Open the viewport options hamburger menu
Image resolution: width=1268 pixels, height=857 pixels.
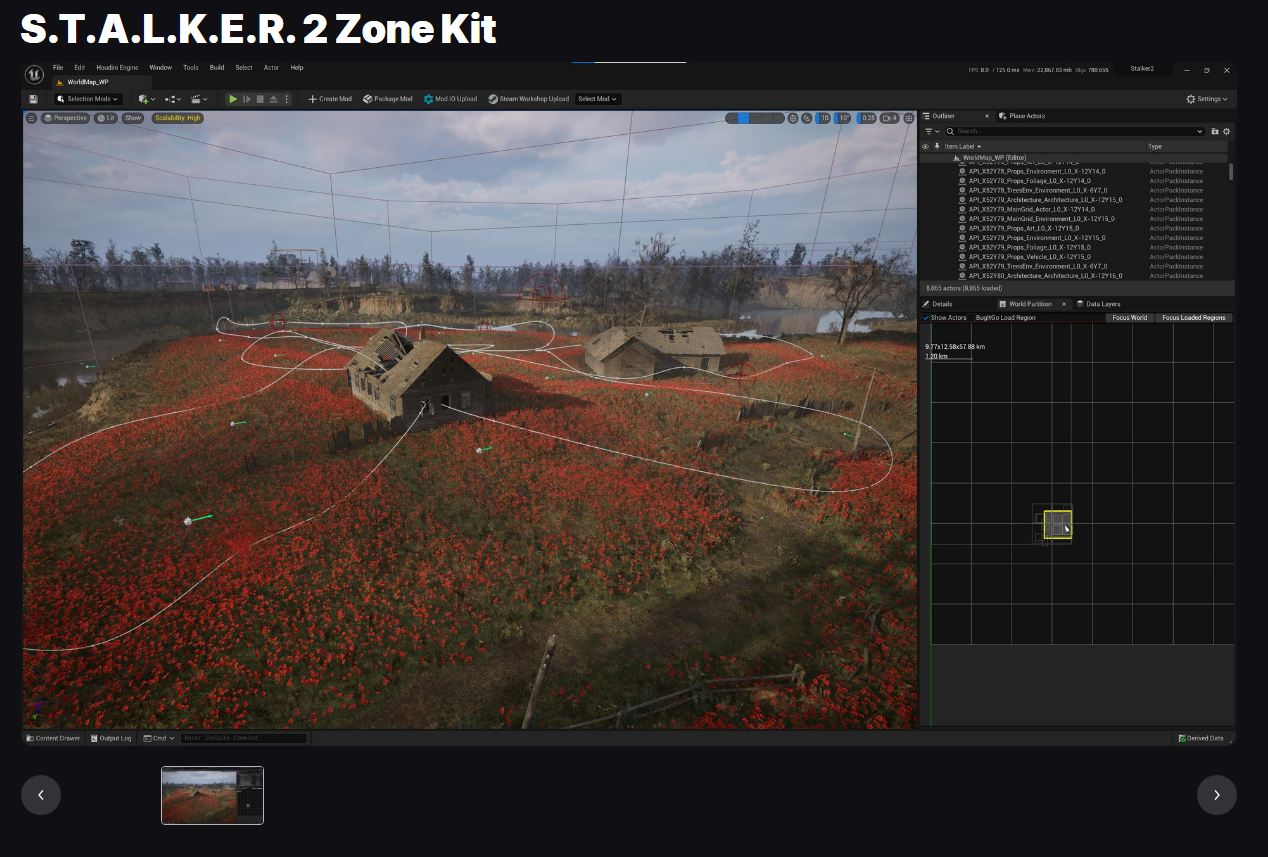31,118
